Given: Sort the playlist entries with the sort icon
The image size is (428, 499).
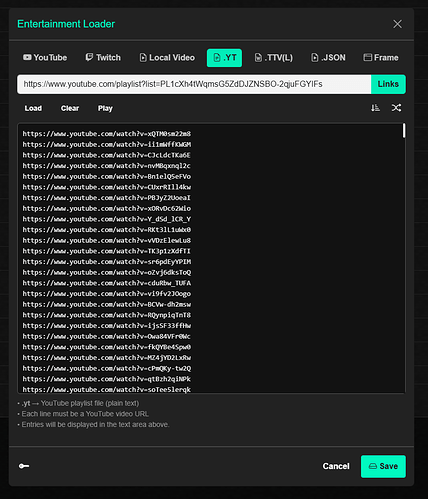Looking at the screenshot, I should click(375, 108).
